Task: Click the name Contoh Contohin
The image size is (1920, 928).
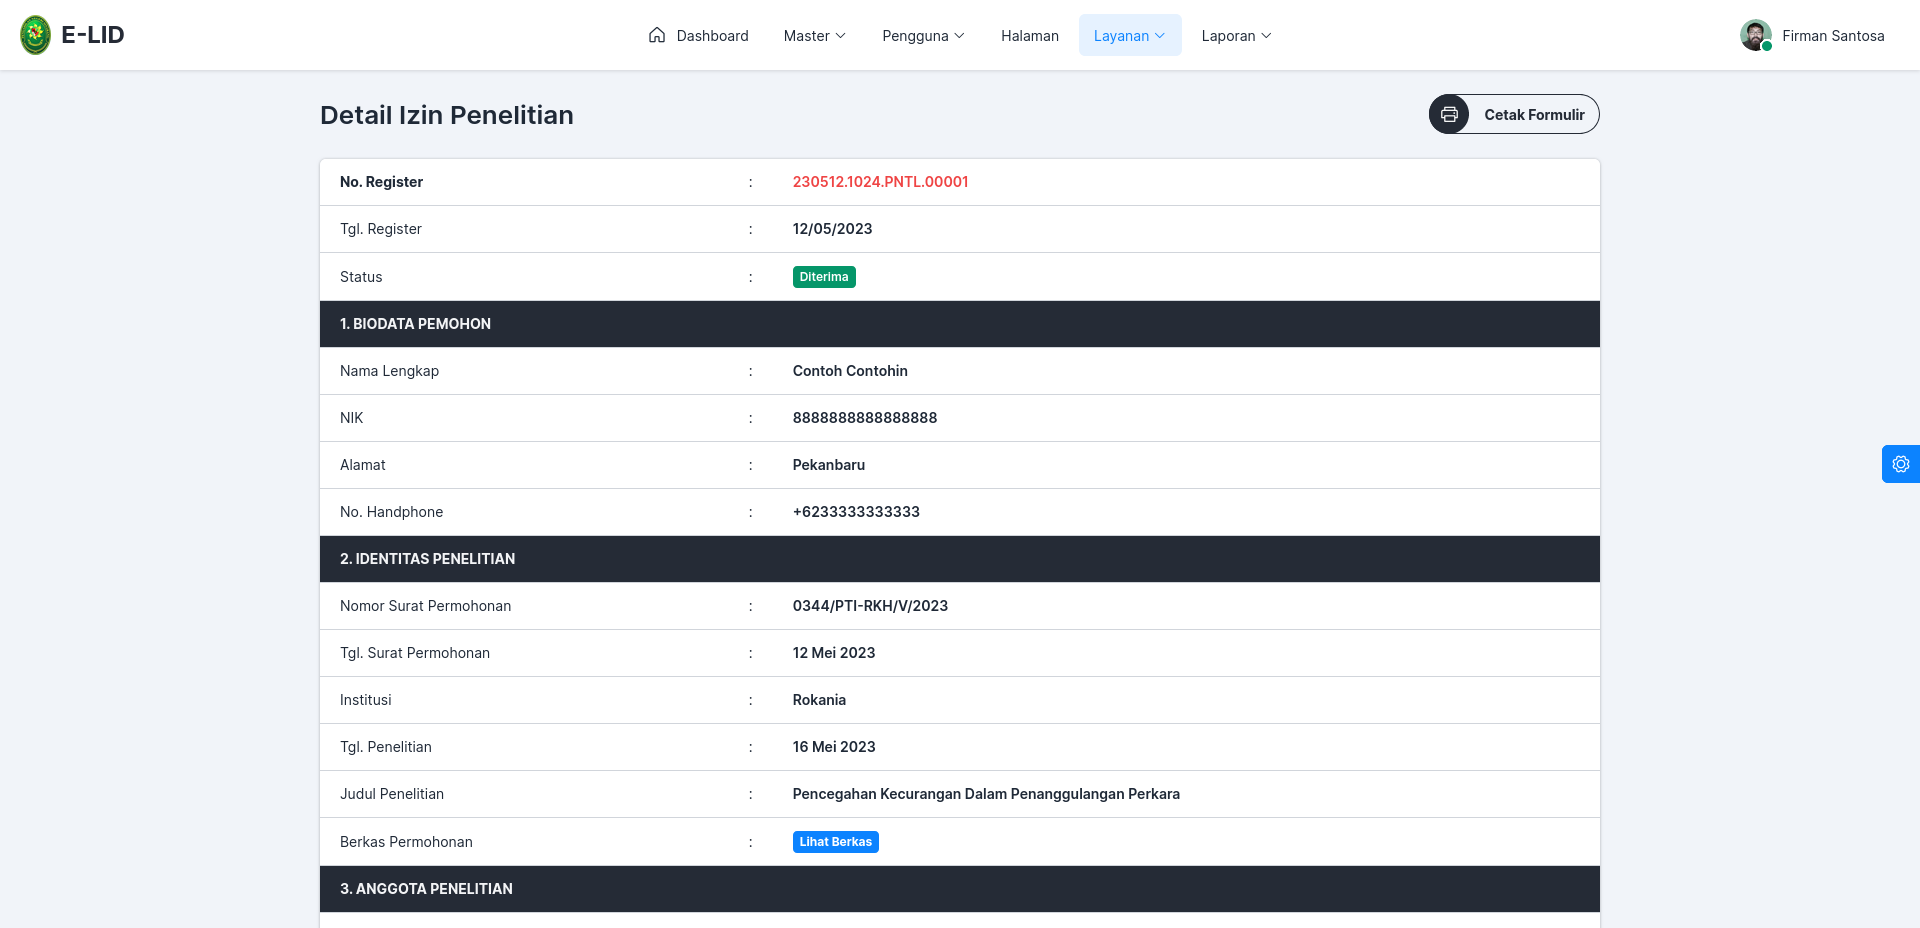Action: pyautogui.click(x=850, y=371)
